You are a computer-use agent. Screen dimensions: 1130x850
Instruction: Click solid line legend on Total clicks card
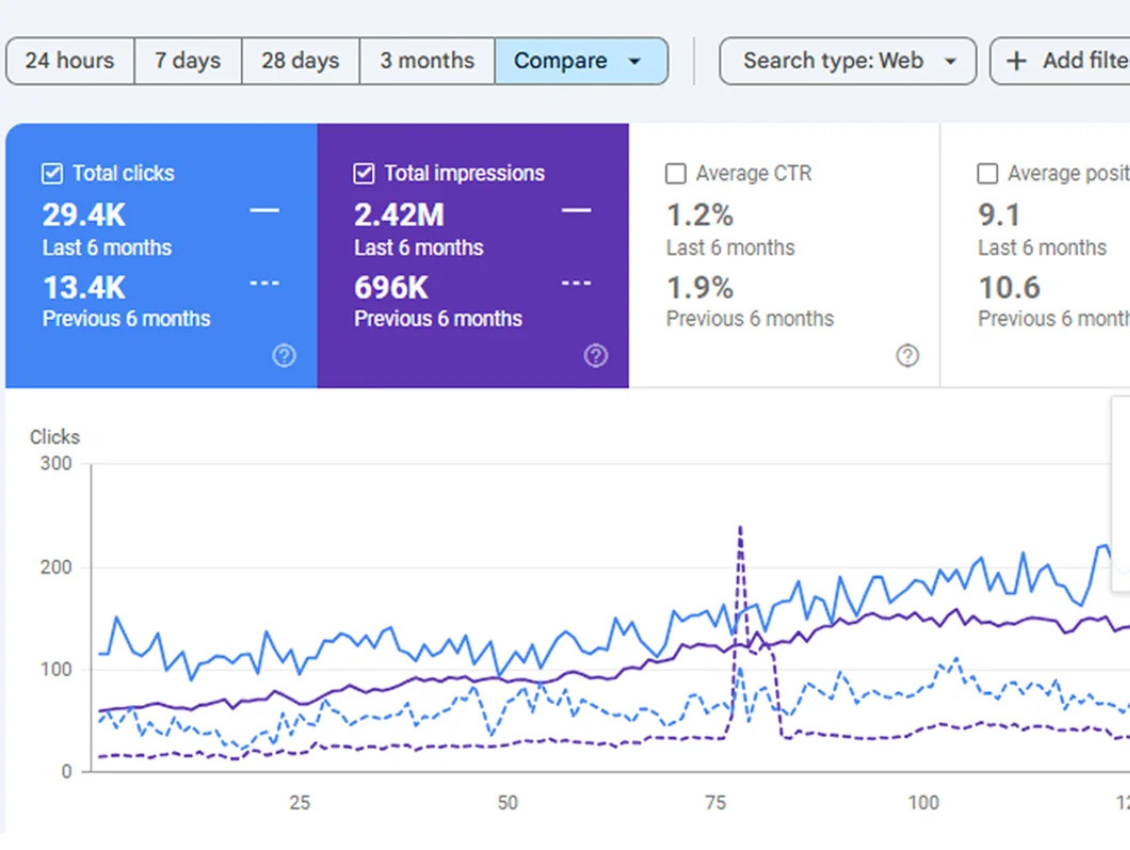264,211
